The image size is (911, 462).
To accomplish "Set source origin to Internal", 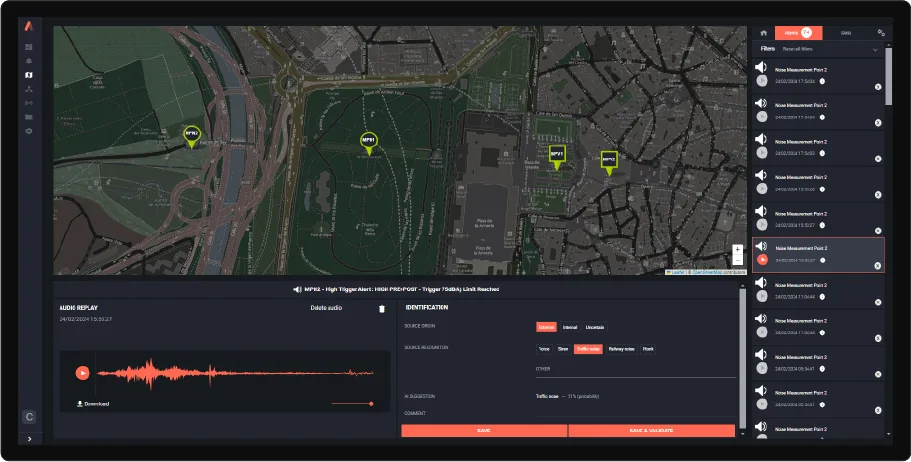I will 570,327.
